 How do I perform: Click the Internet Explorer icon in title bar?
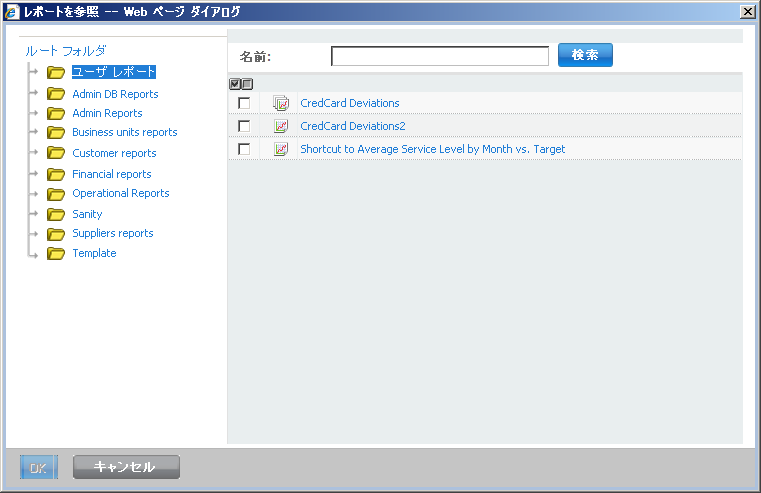click(12, 12)
